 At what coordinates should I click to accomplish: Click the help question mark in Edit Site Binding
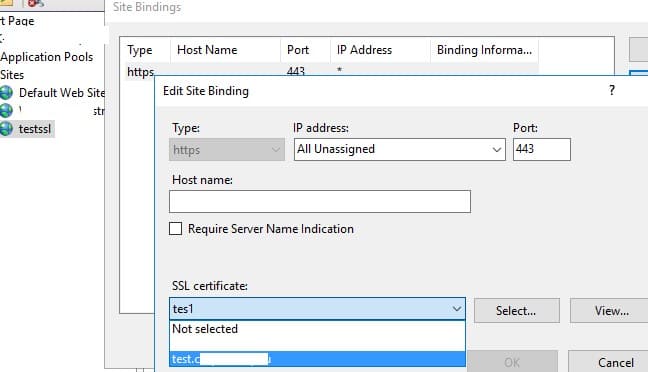[612, 90]
